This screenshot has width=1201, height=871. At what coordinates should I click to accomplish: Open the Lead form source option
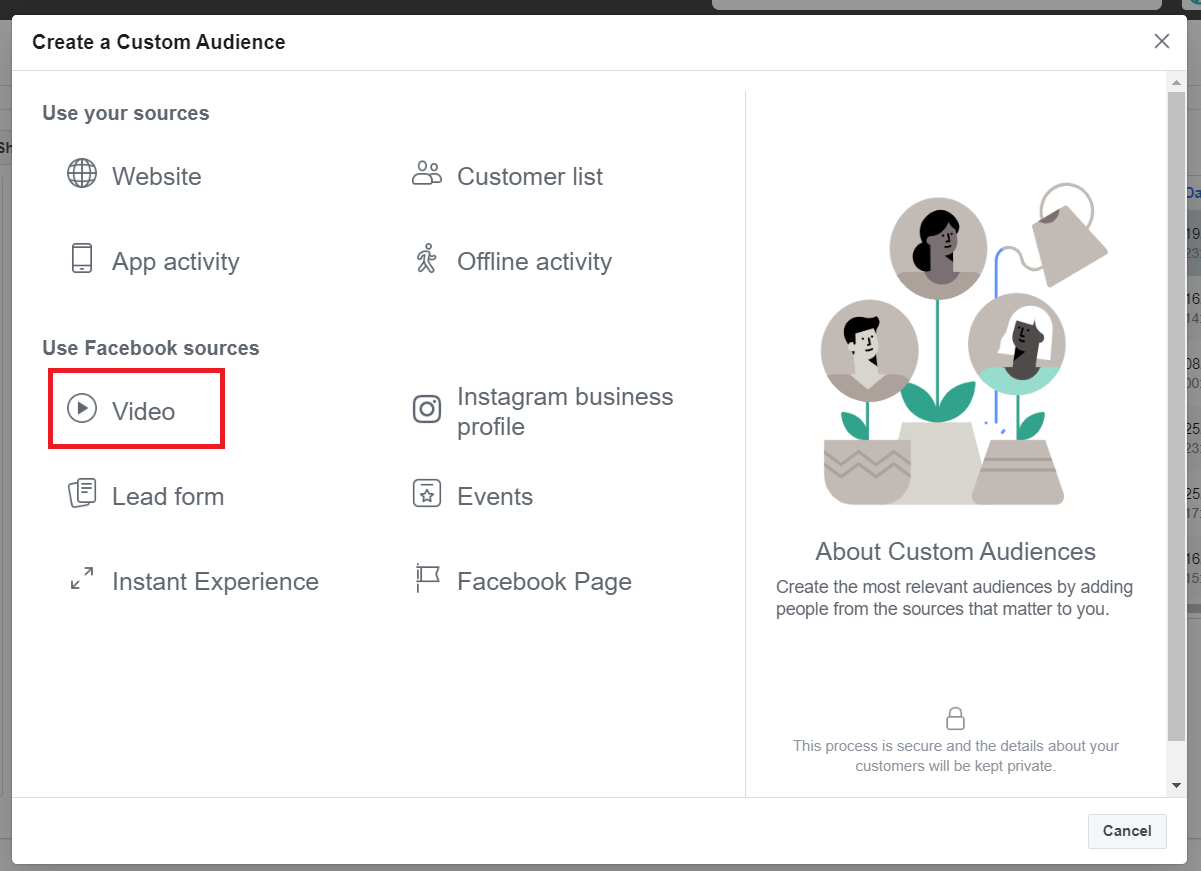(x=168, y=497)
